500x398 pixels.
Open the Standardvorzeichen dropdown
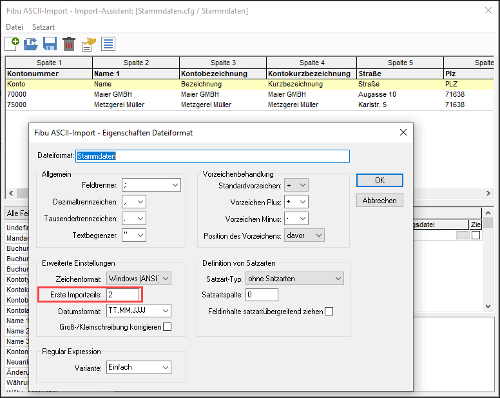click(296, 185)
